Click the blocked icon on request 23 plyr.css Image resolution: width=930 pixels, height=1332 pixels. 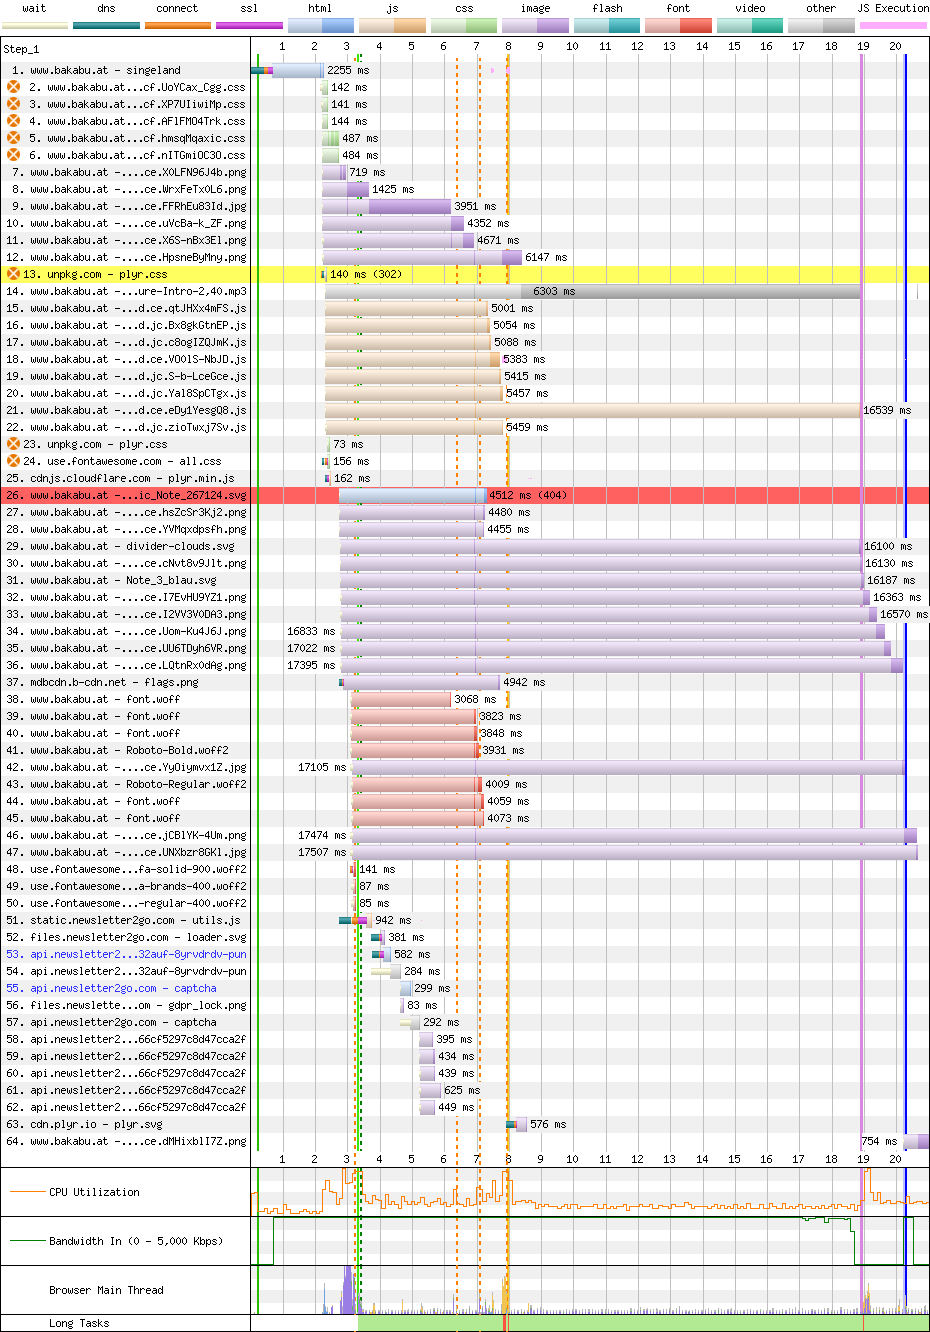[x=13, y=444]
